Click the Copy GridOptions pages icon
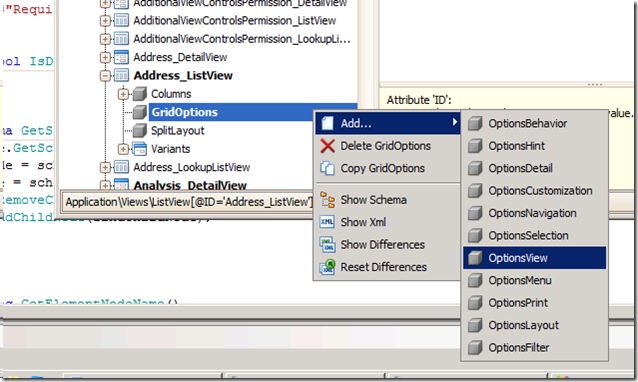The image size is (638, 382). 328,168
